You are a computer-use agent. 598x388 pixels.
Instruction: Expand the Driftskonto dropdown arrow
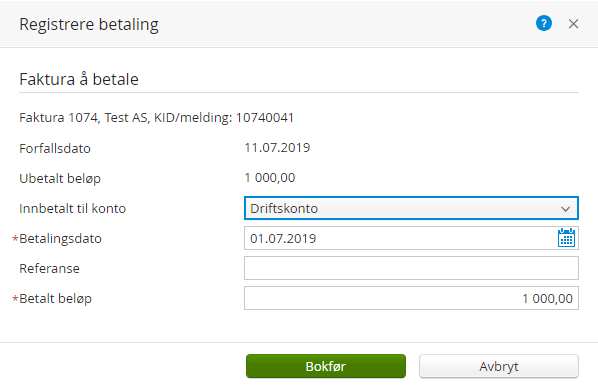click(x=566, y=209)
